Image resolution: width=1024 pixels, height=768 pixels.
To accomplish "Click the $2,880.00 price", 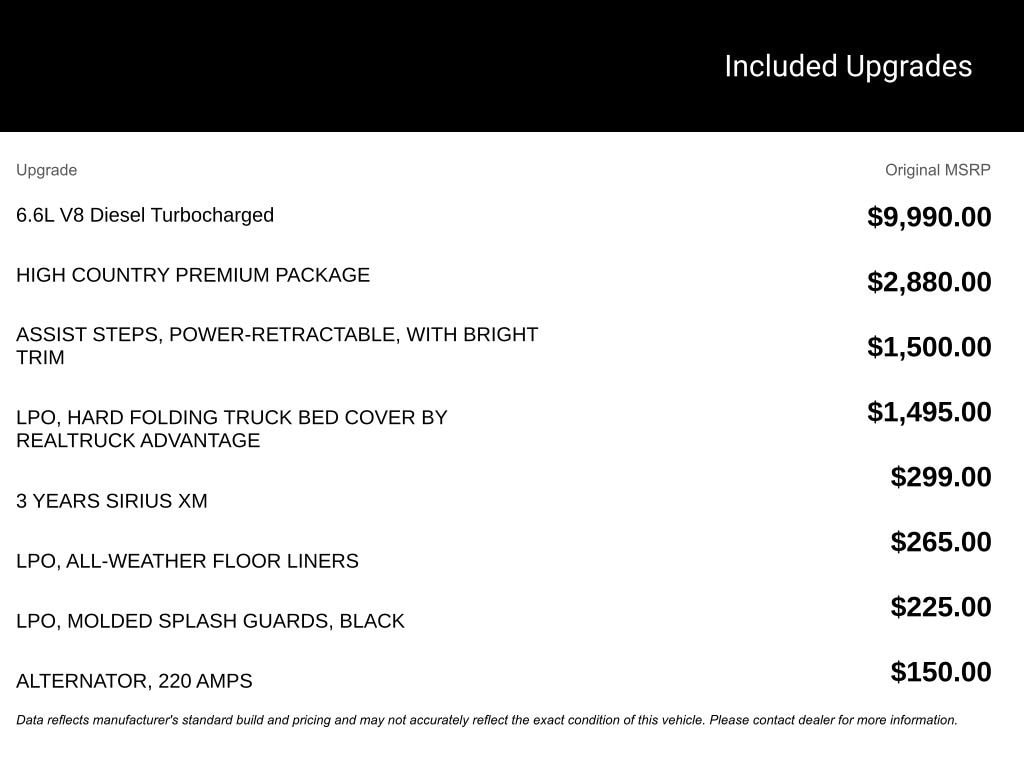I will [x=929, y=282].
